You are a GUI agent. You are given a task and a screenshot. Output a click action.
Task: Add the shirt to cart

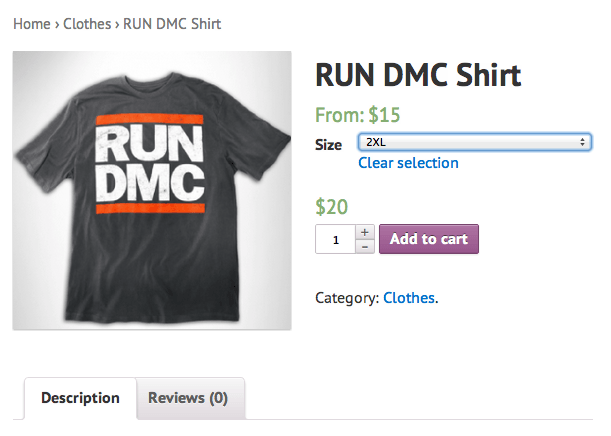[x=429, y=239]
